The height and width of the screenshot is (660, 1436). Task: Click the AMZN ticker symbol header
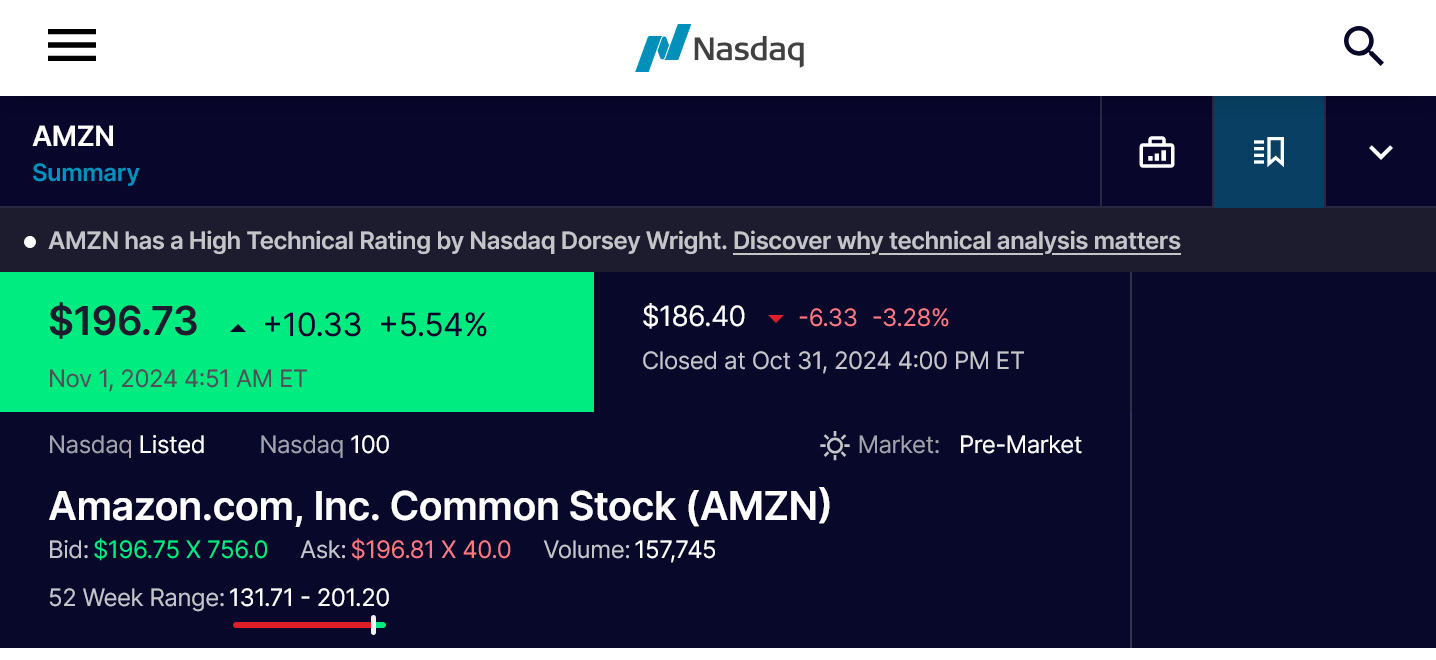tap(74, 136)
